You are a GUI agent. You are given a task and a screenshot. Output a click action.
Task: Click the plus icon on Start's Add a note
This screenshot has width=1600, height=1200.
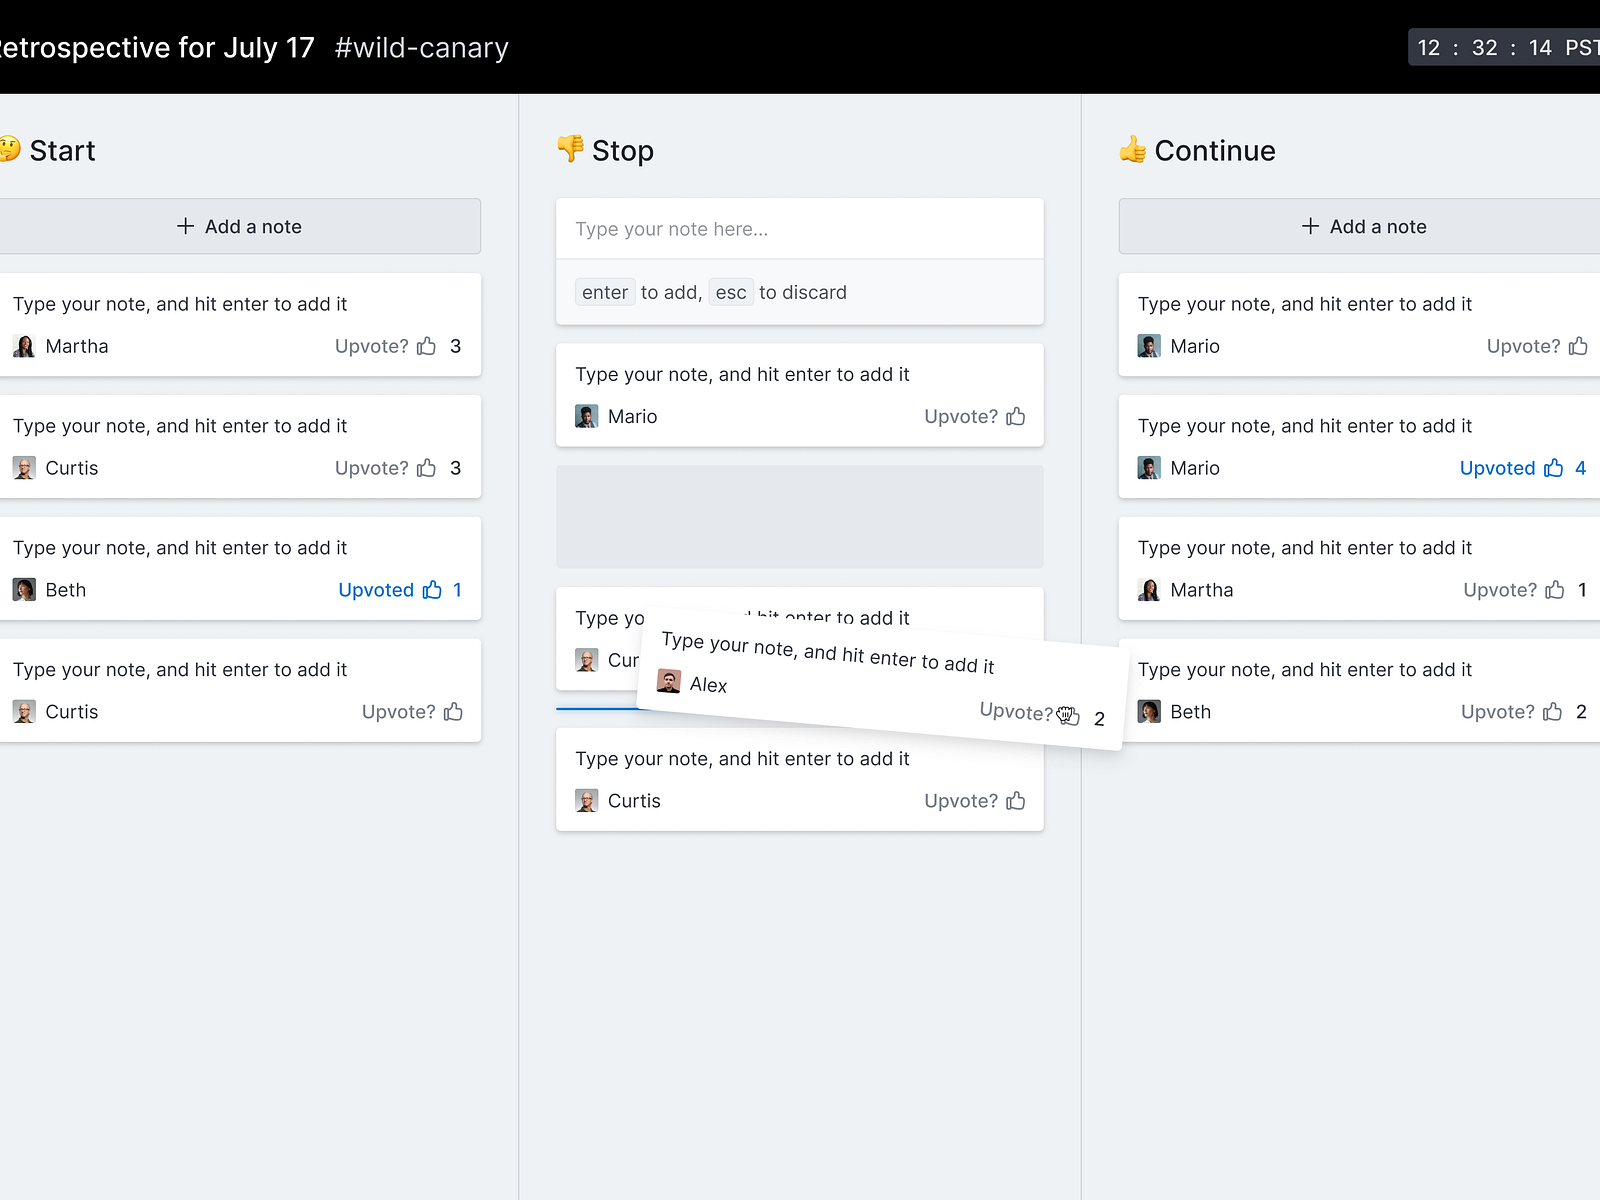[186, 226]
